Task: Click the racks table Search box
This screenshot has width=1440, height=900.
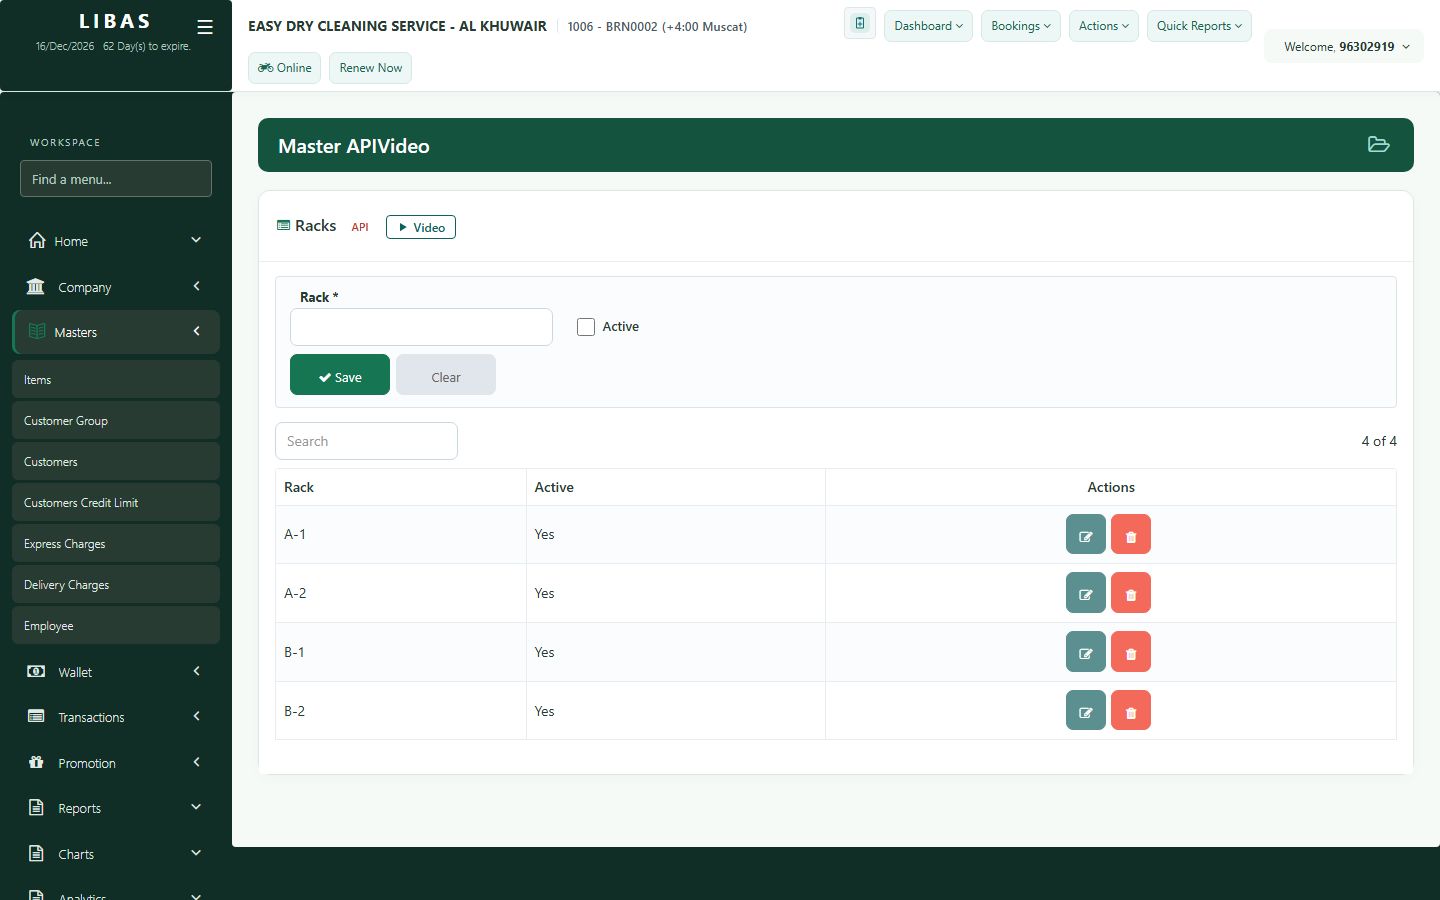Action: point(366,441)
